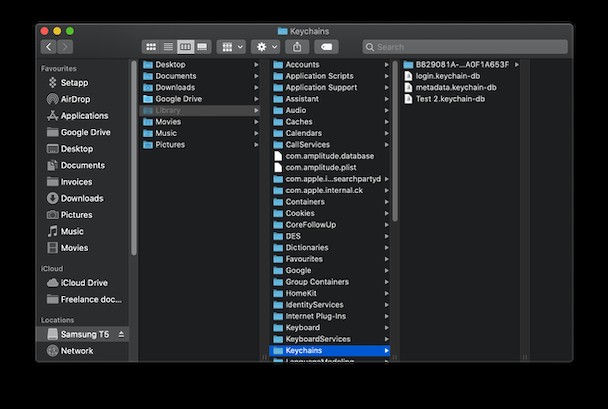This screenshot has height=409, width=608.
Task: Click in the Search field
Action: coord(464,47)
